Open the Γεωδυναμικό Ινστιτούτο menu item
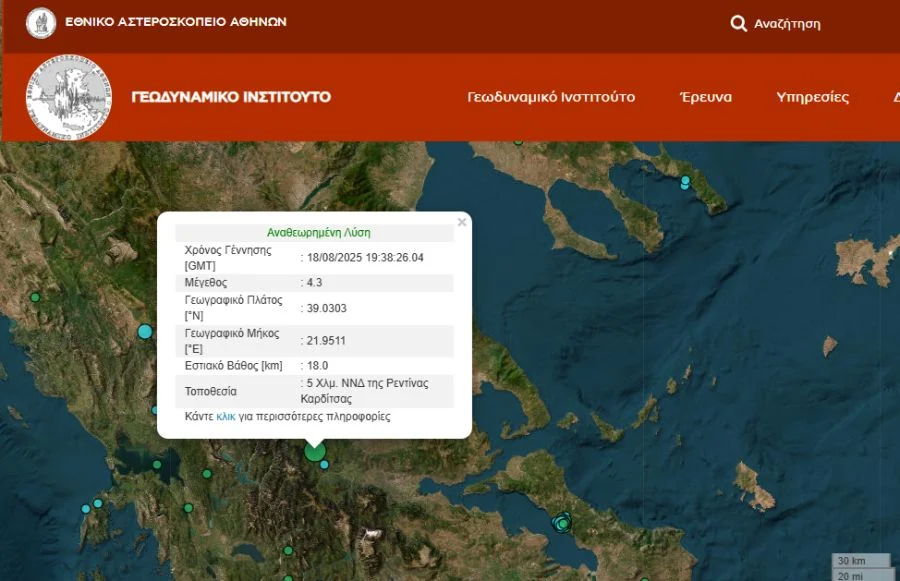Image resolution: width=900 pixels, height=581 pixels. click(x=551, y=97)
